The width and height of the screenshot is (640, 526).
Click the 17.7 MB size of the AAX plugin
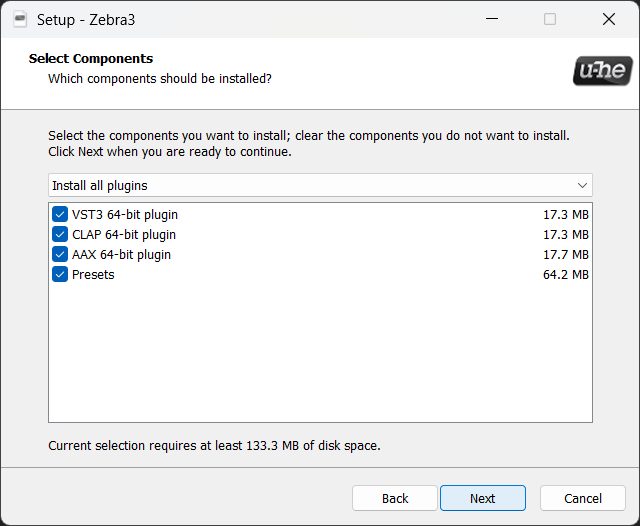click(565, 254)
